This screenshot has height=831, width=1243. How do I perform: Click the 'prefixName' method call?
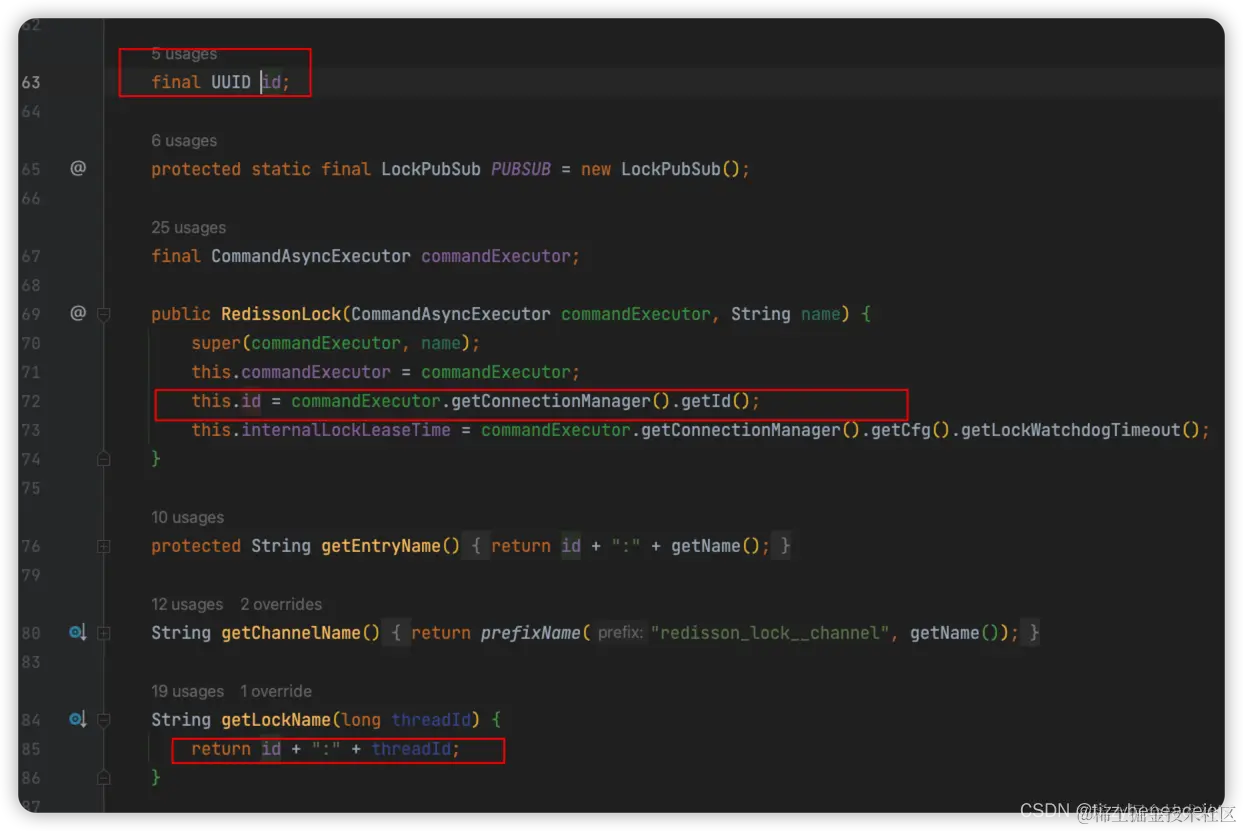coord(530,633)
